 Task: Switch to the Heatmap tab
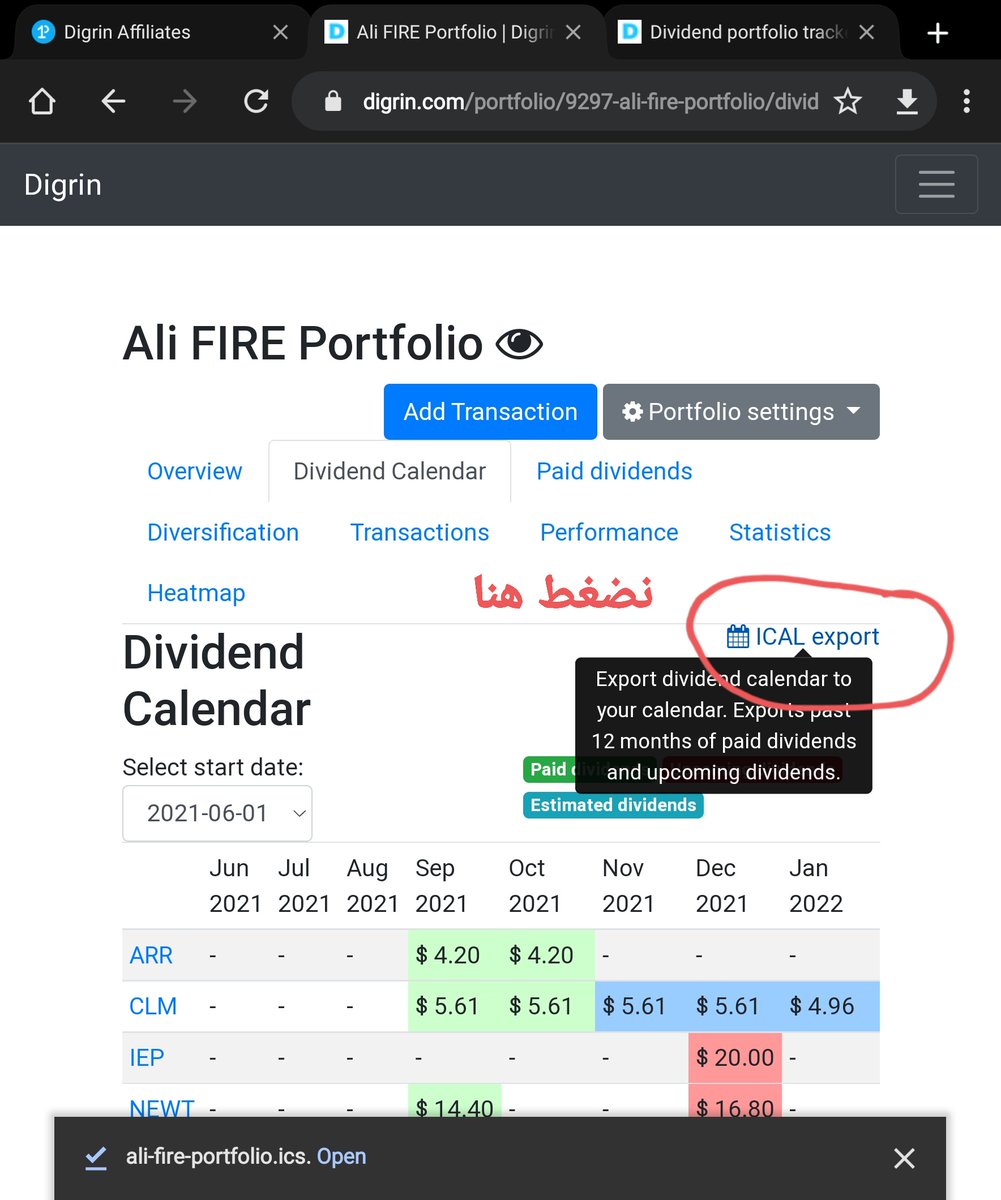196,593
